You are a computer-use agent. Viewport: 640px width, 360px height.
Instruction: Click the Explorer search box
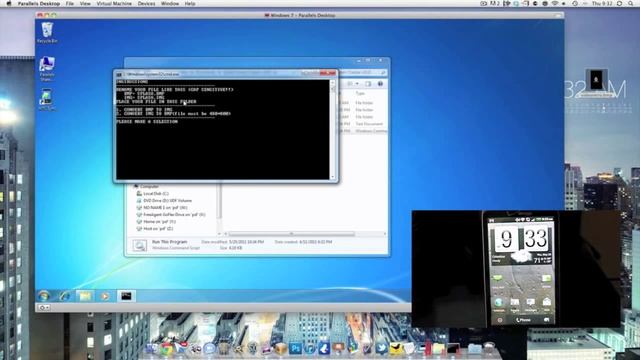click(x=363, y=73)
